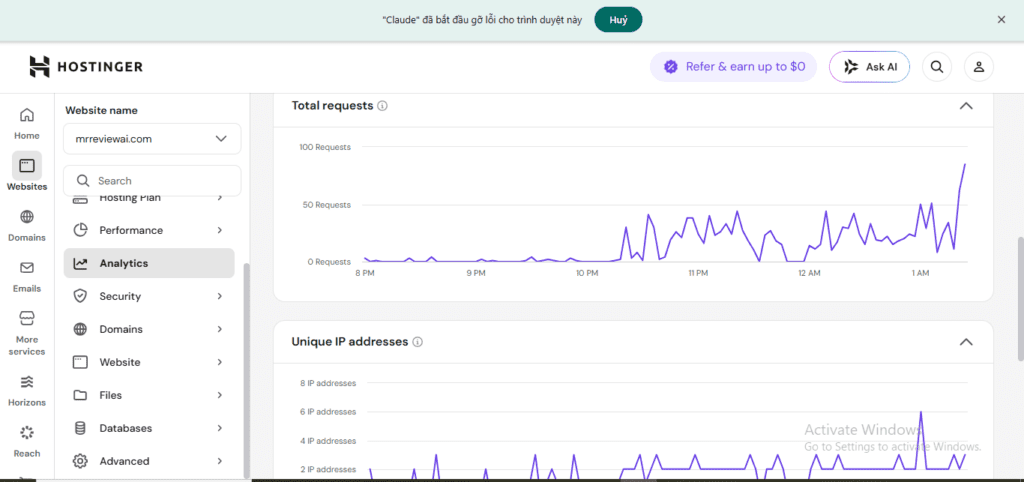Click Refer & earn up to $0
Image resolution: width=1024 pixels, height=482 pixels.
tap(733, 67)
